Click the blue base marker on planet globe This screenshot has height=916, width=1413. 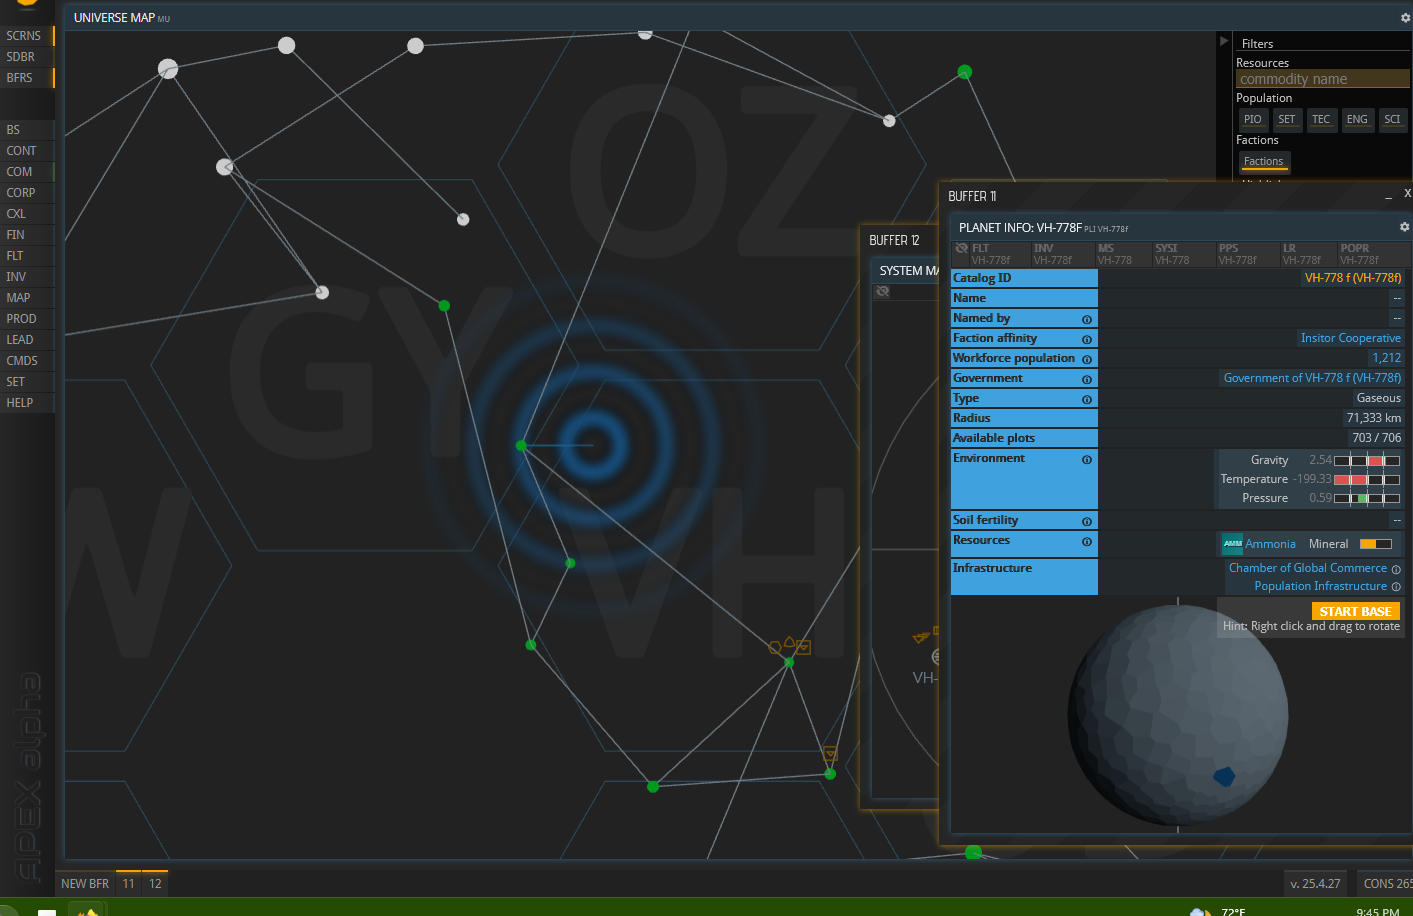(x=1224, y=776)
